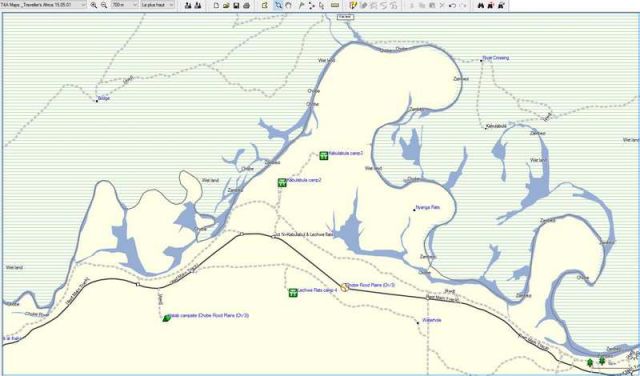Click the Lechwe Flats camp 4 marker
The height and width of the screenshot is (376, 640).
(x=293, y=292)
